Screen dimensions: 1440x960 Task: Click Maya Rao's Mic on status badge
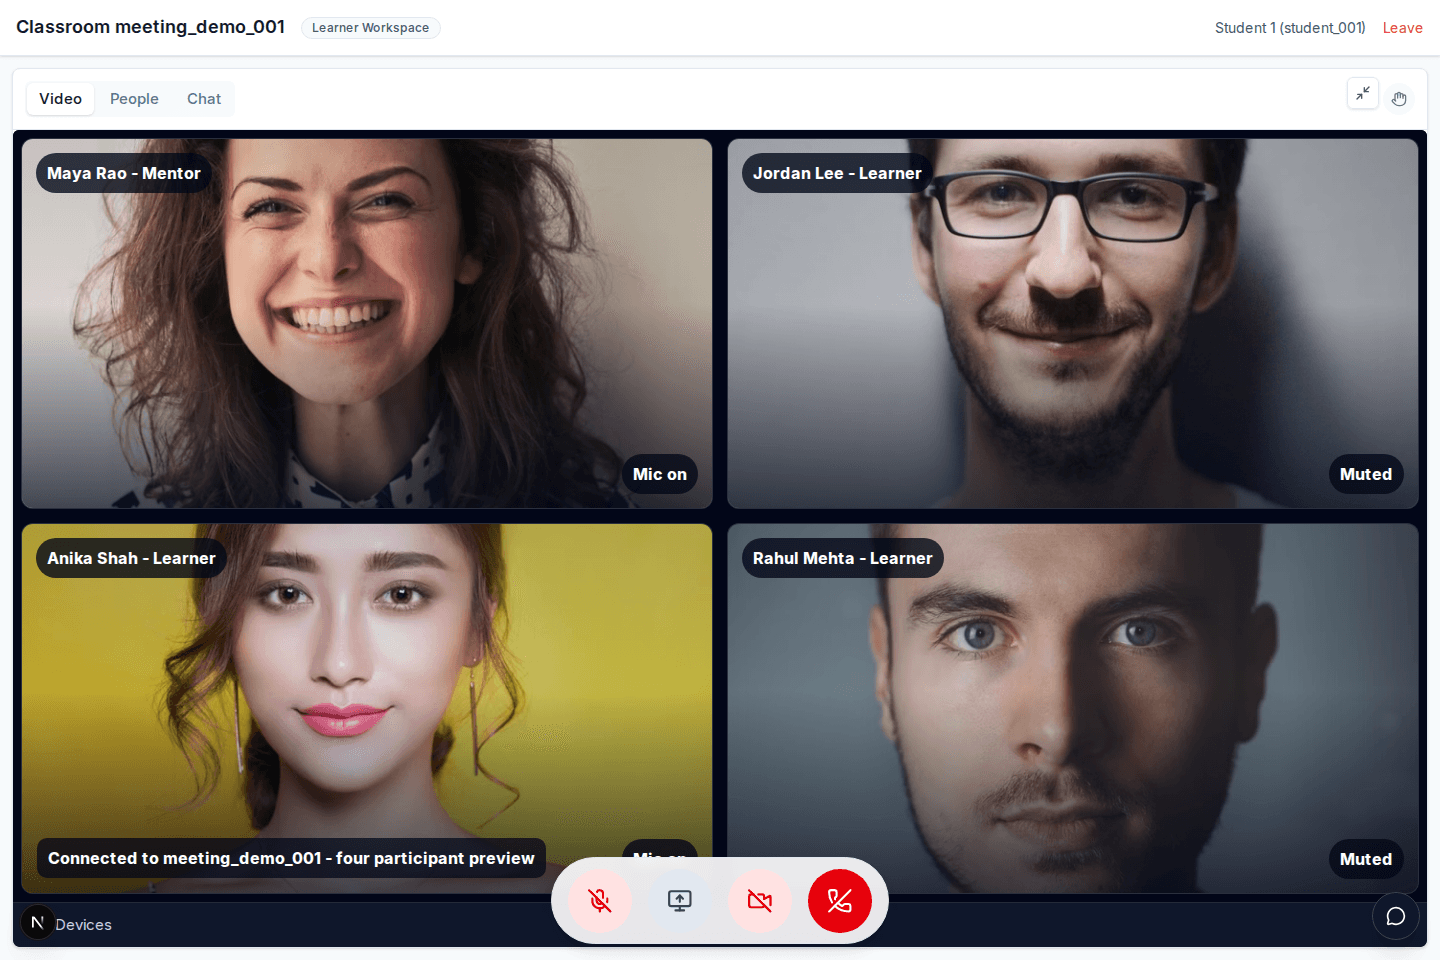click(660, 474)
